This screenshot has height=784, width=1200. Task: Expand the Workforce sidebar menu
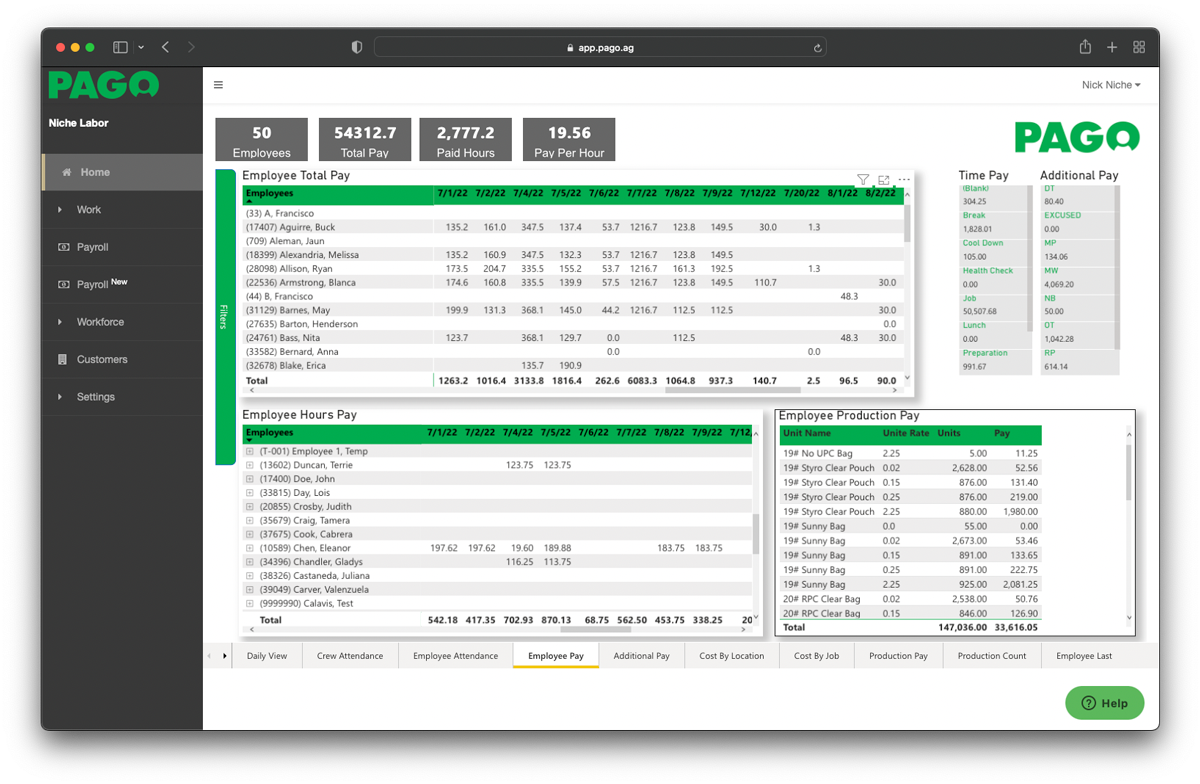(100, 322)
